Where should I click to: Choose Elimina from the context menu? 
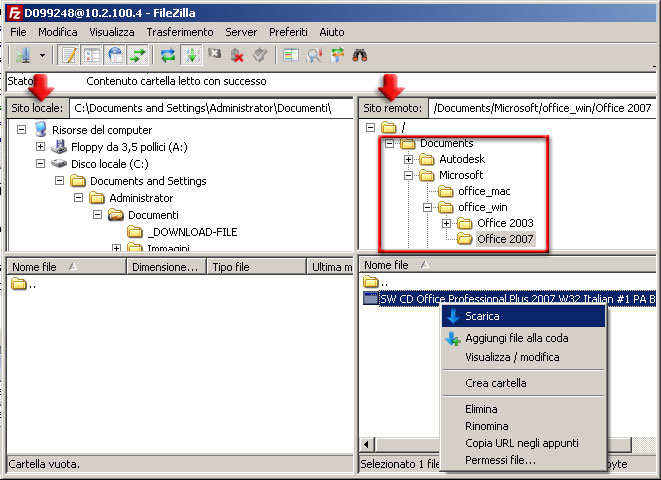point(523,409)
